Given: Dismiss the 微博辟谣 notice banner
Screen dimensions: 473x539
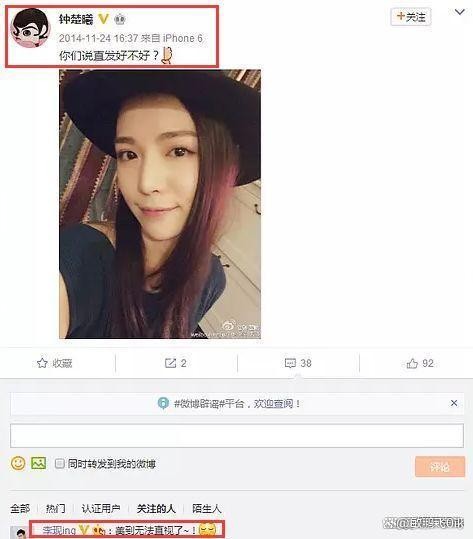Looking at the screenshot, I should (454, 403).
